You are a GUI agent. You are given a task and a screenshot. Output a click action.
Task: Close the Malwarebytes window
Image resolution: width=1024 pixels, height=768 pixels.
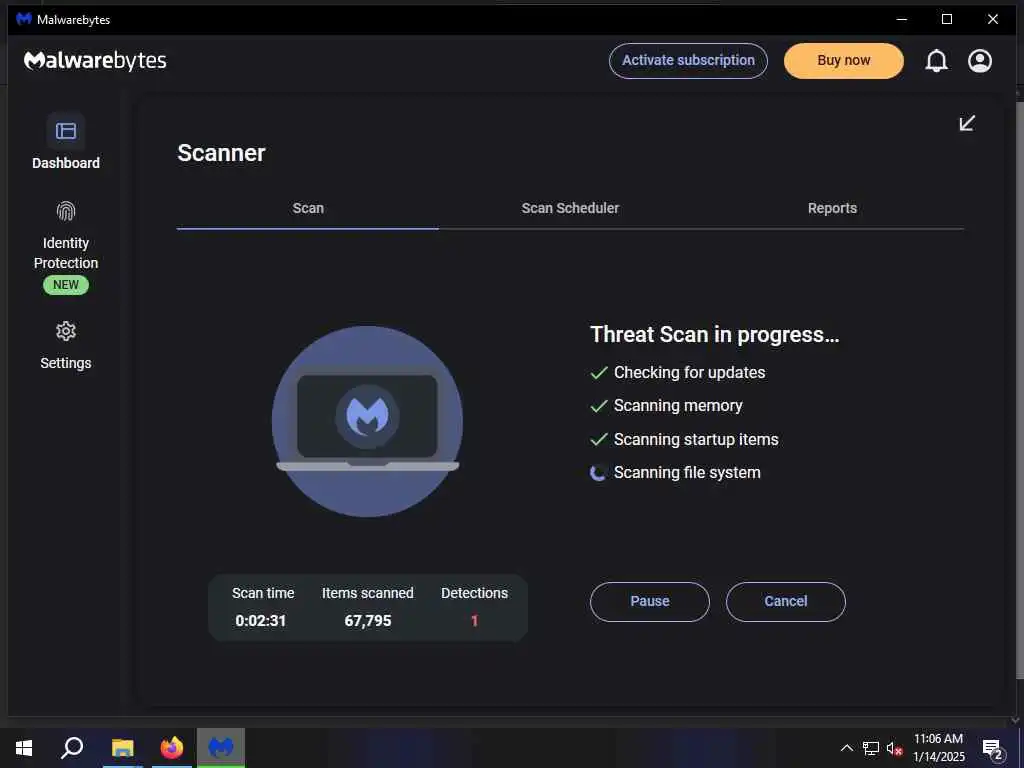click(x=993, y=19)
